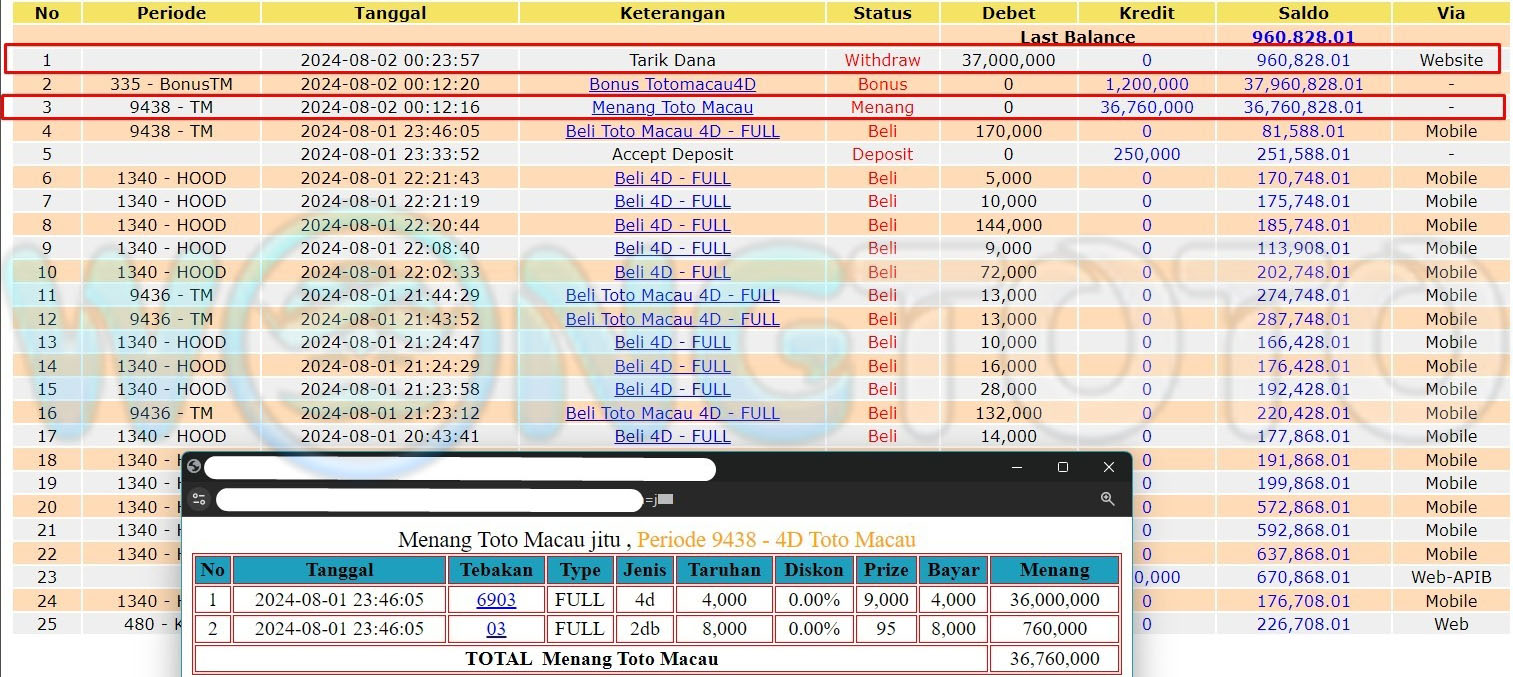The width and height of the screenshot is (1513, 677).
Task: Open Beli Toto Macau 4D link for row 4
Action: click(672, 131)
